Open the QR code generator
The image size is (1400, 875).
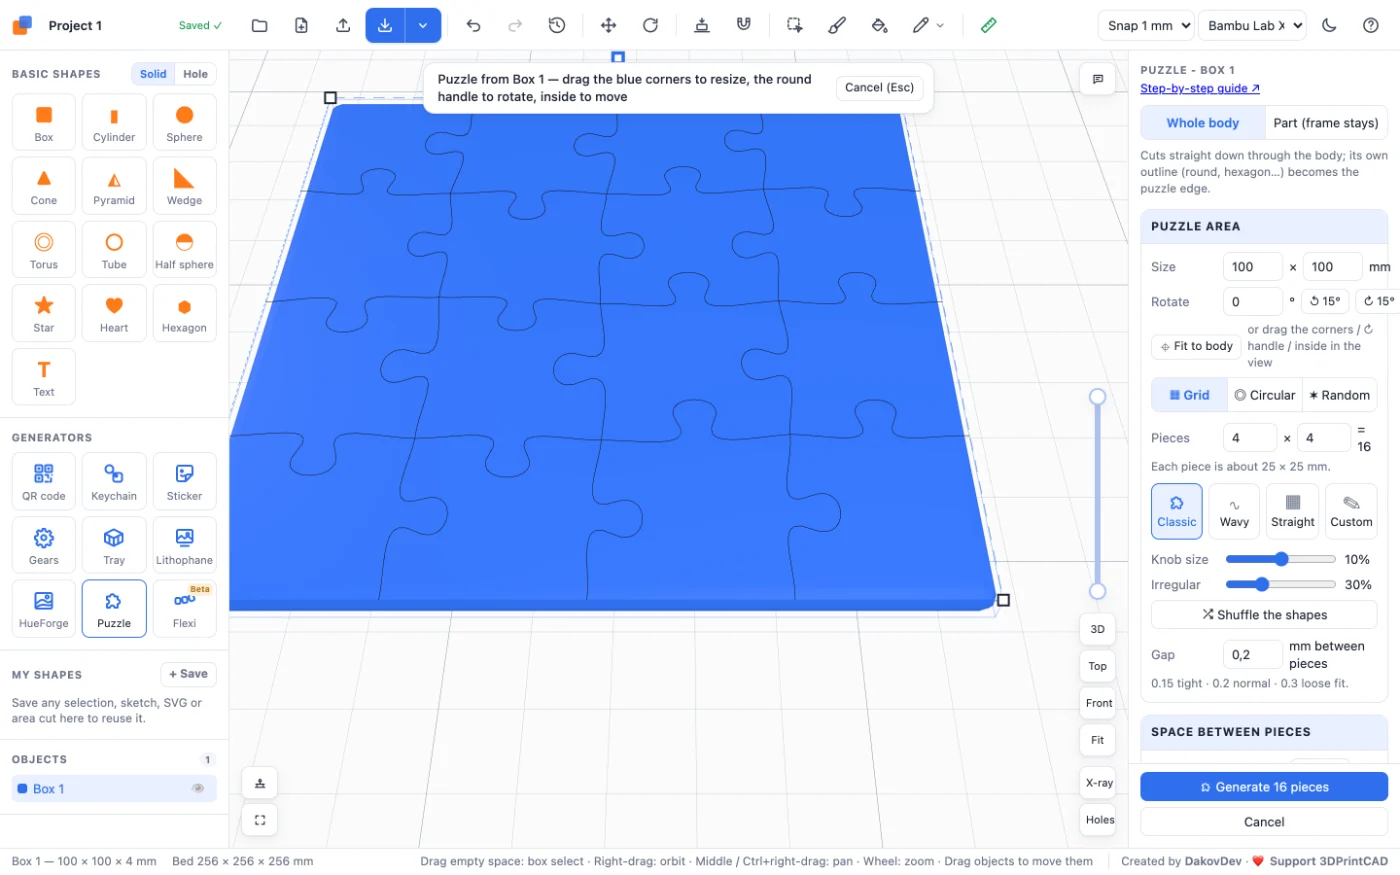tap(44, 481)
